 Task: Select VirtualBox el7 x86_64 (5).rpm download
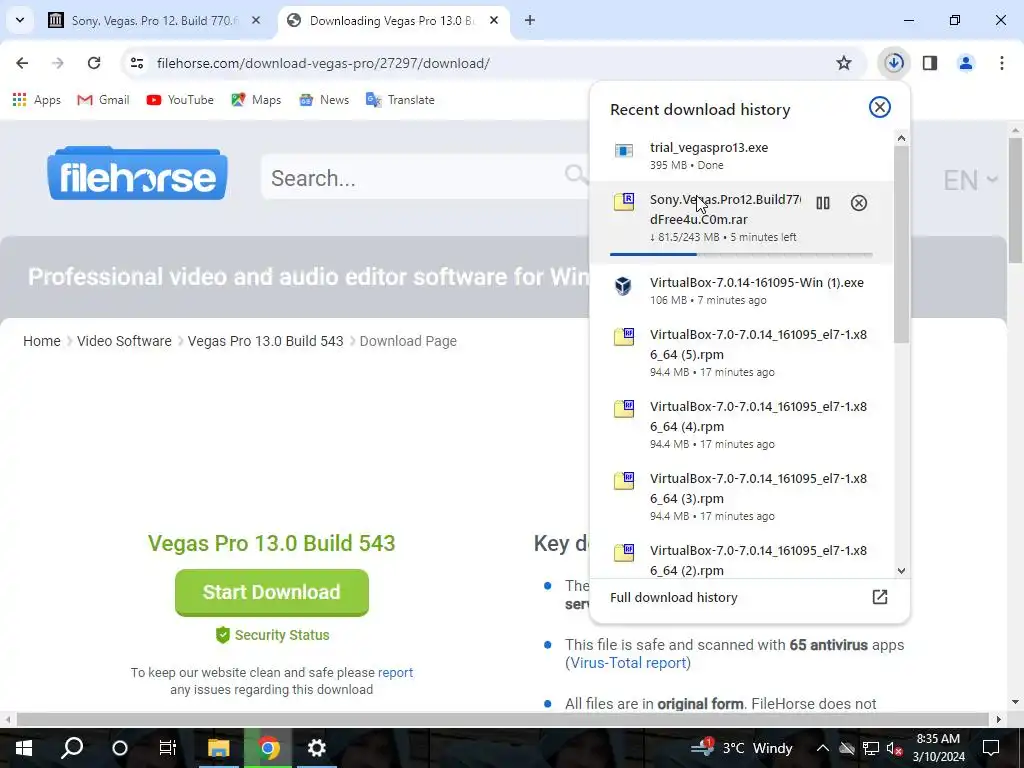[741, 353]
